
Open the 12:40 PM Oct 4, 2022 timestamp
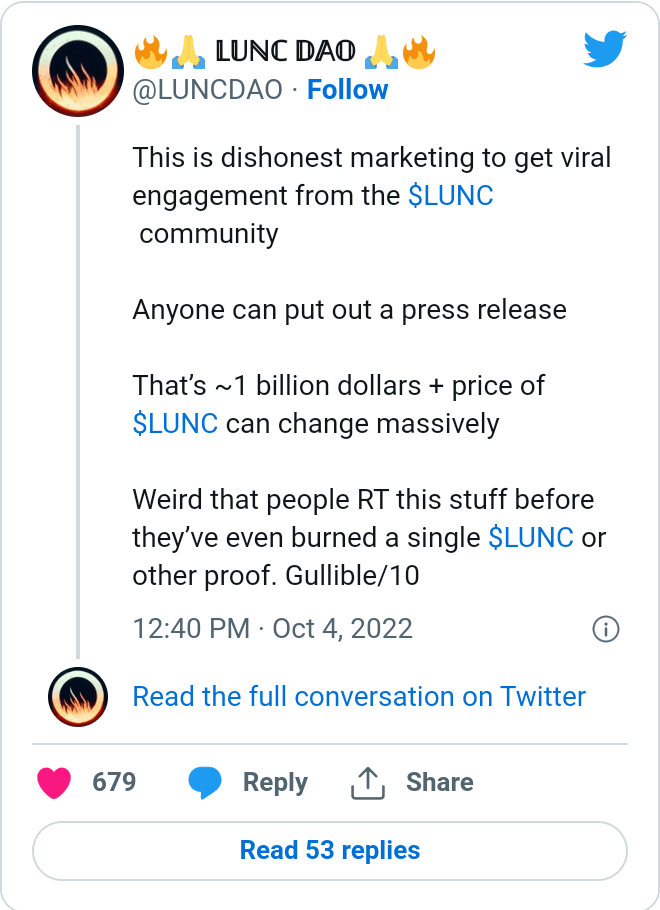click(x=272, y=628)
